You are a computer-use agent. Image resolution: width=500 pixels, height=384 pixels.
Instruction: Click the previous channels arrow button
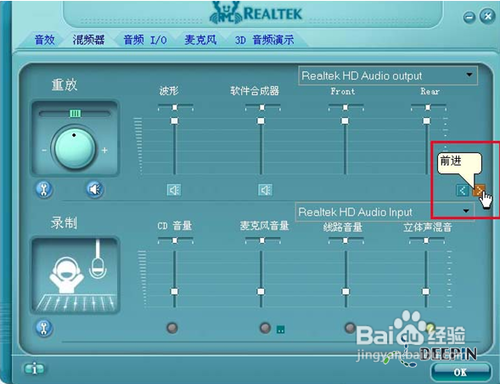coord(462,190)
